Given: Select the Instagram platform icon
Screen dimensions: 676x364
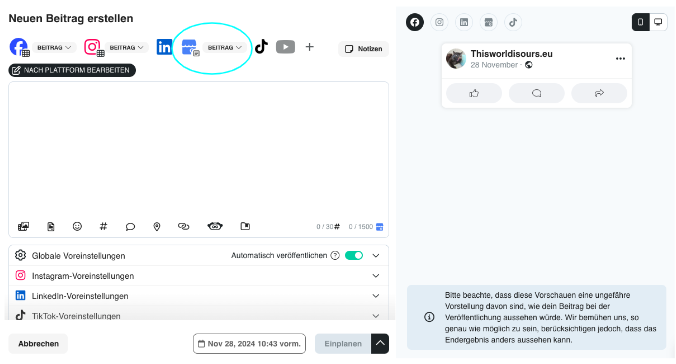Looking at the screenshot, I should pos(94,47).
